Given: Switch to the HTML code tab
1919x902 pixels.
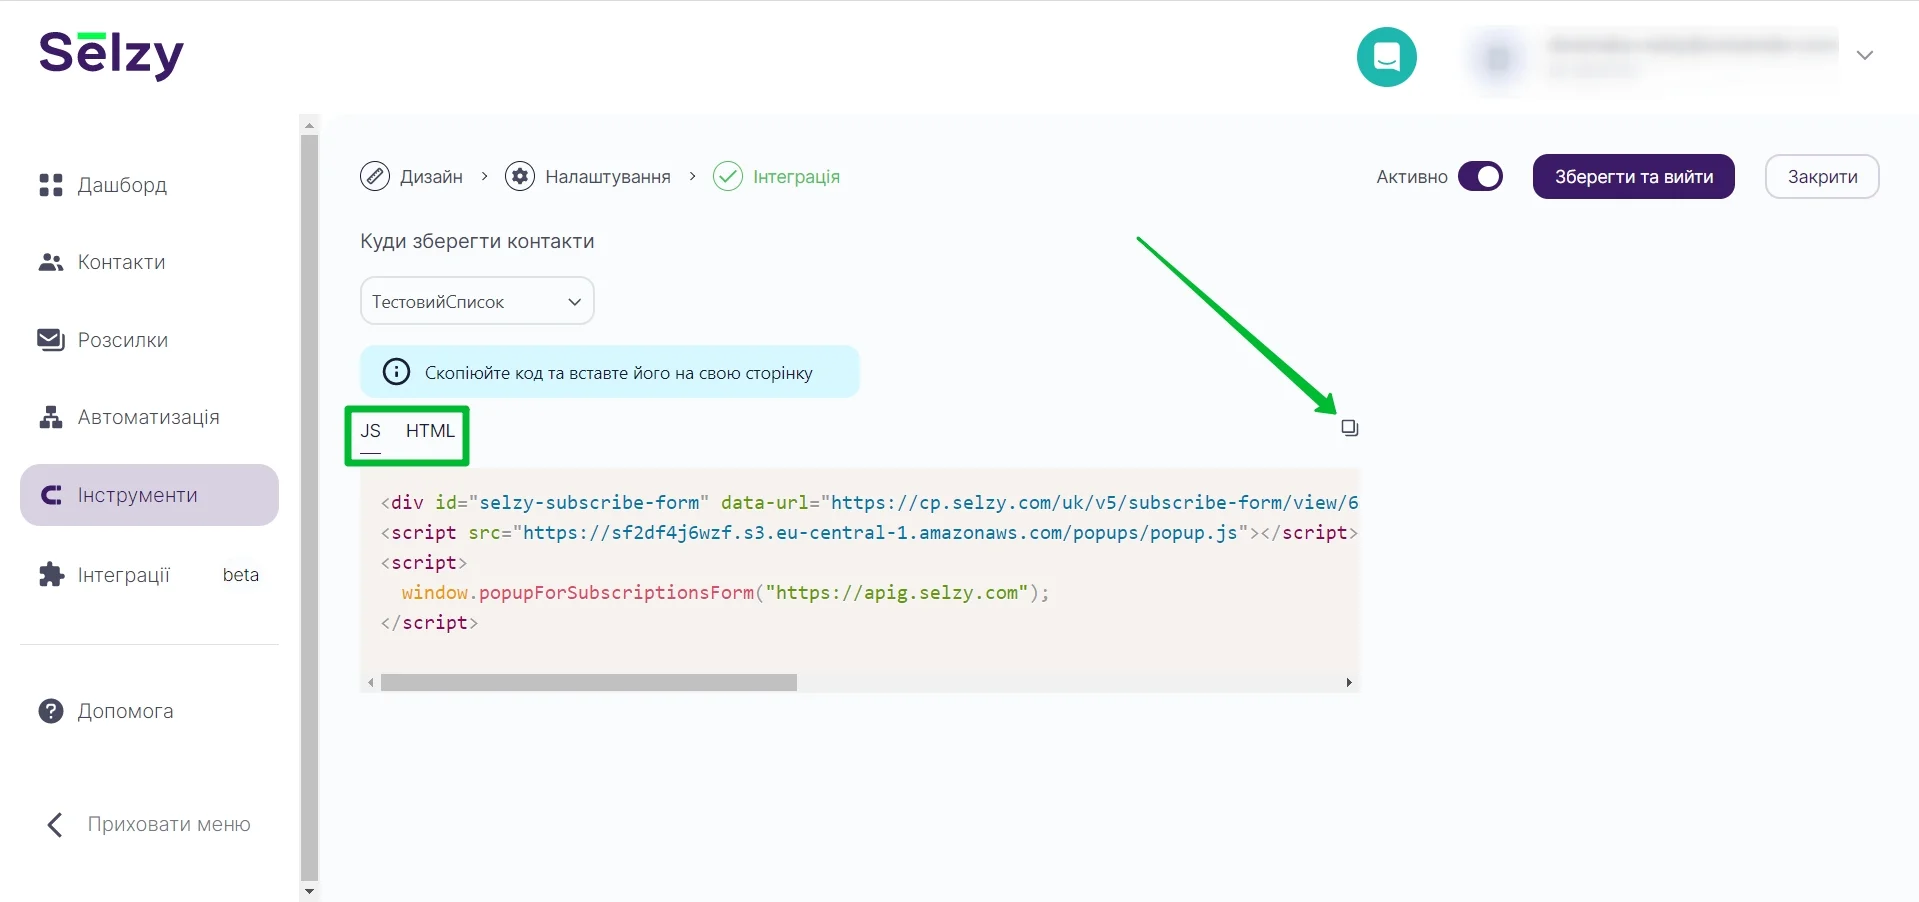Looking at the screenshot, I should 430,431.
